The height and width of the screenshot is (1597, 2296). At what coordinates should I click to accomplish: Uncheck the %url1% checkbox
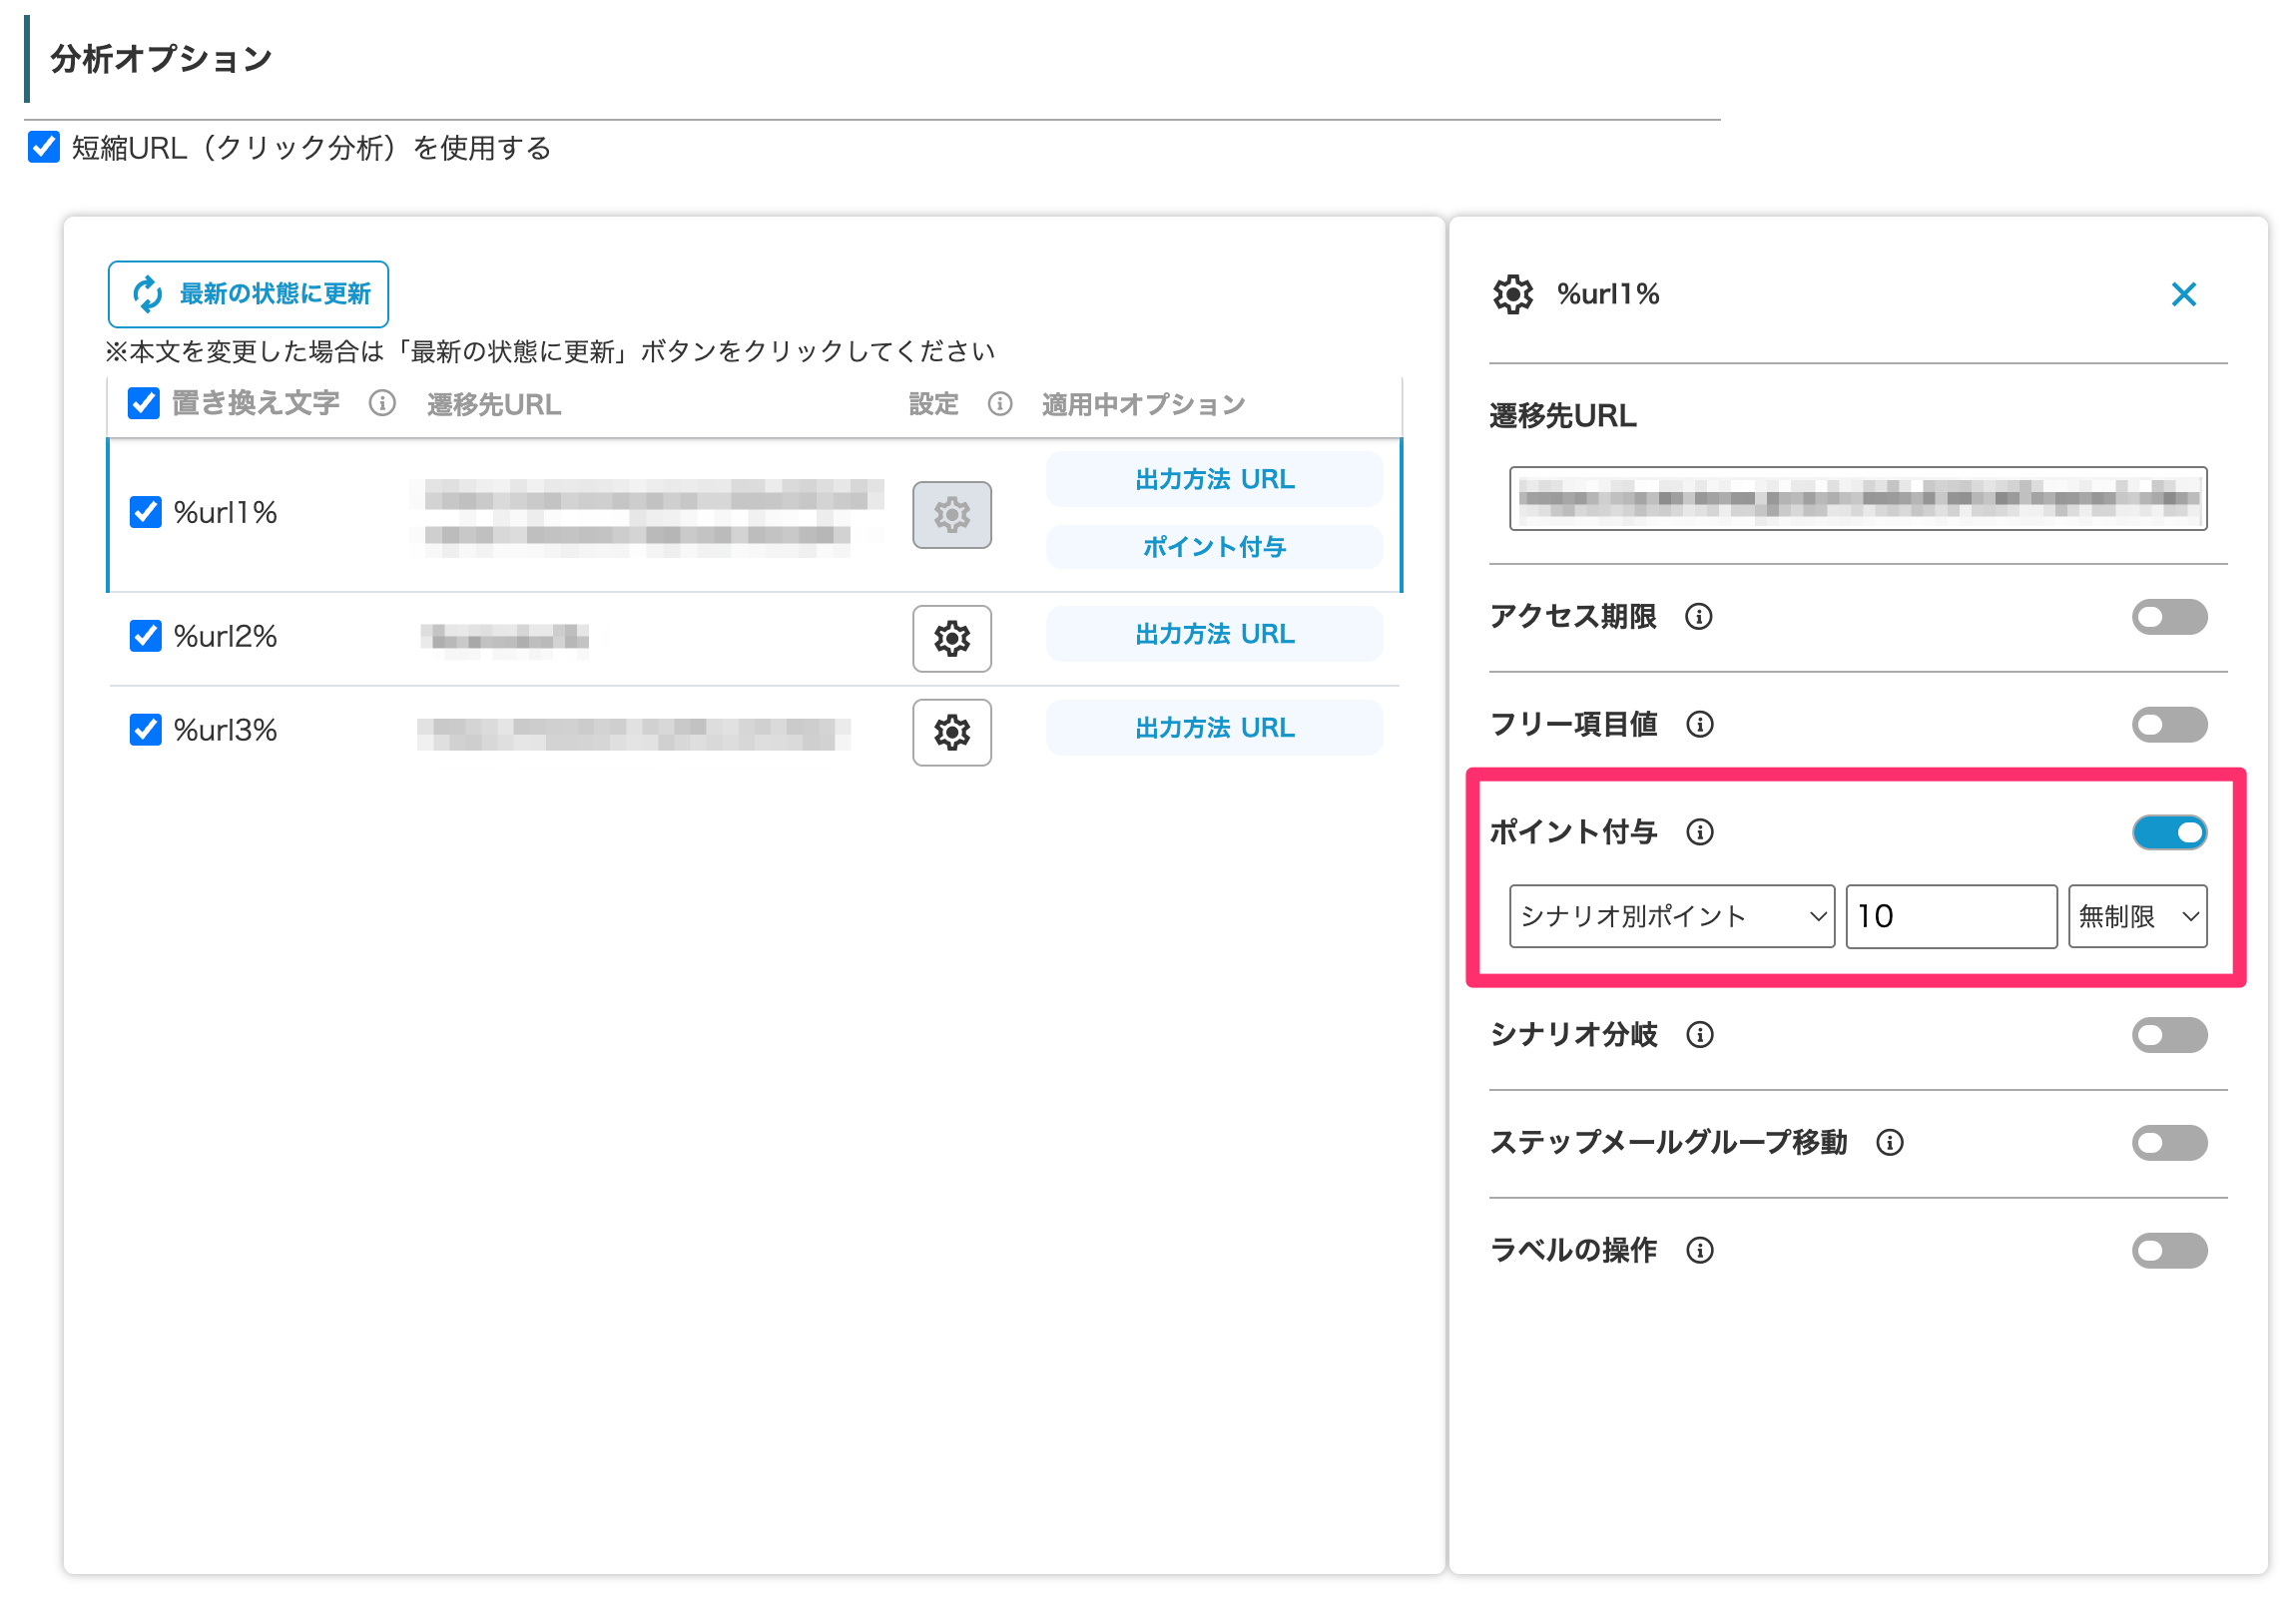[x=146, y=512]
